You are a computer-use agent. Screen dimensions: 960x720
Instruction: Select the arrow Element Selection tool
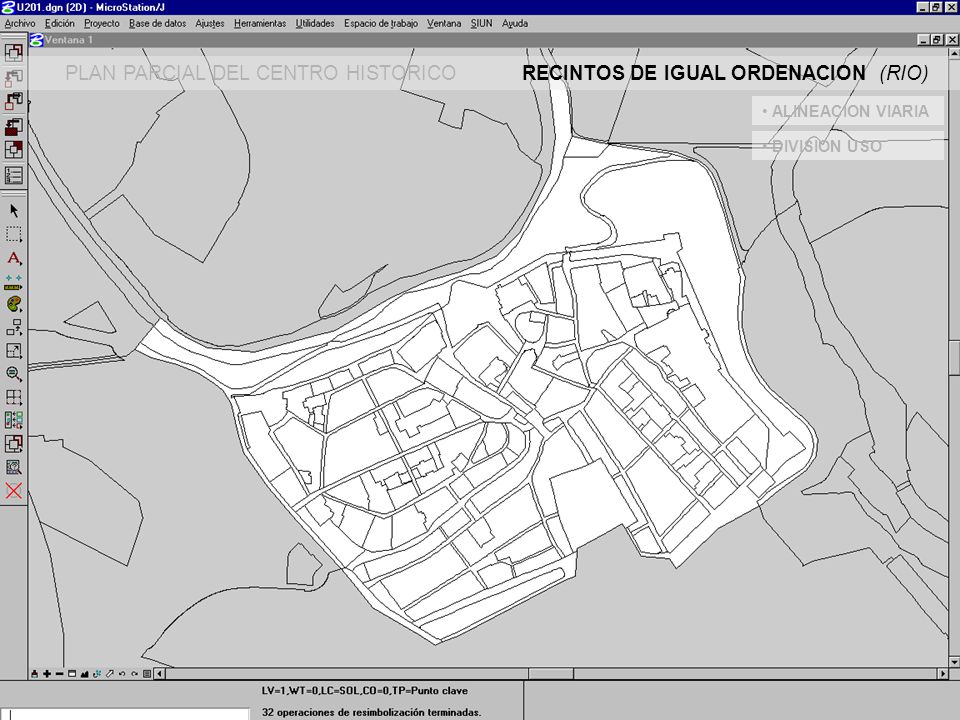click(13, 211)
